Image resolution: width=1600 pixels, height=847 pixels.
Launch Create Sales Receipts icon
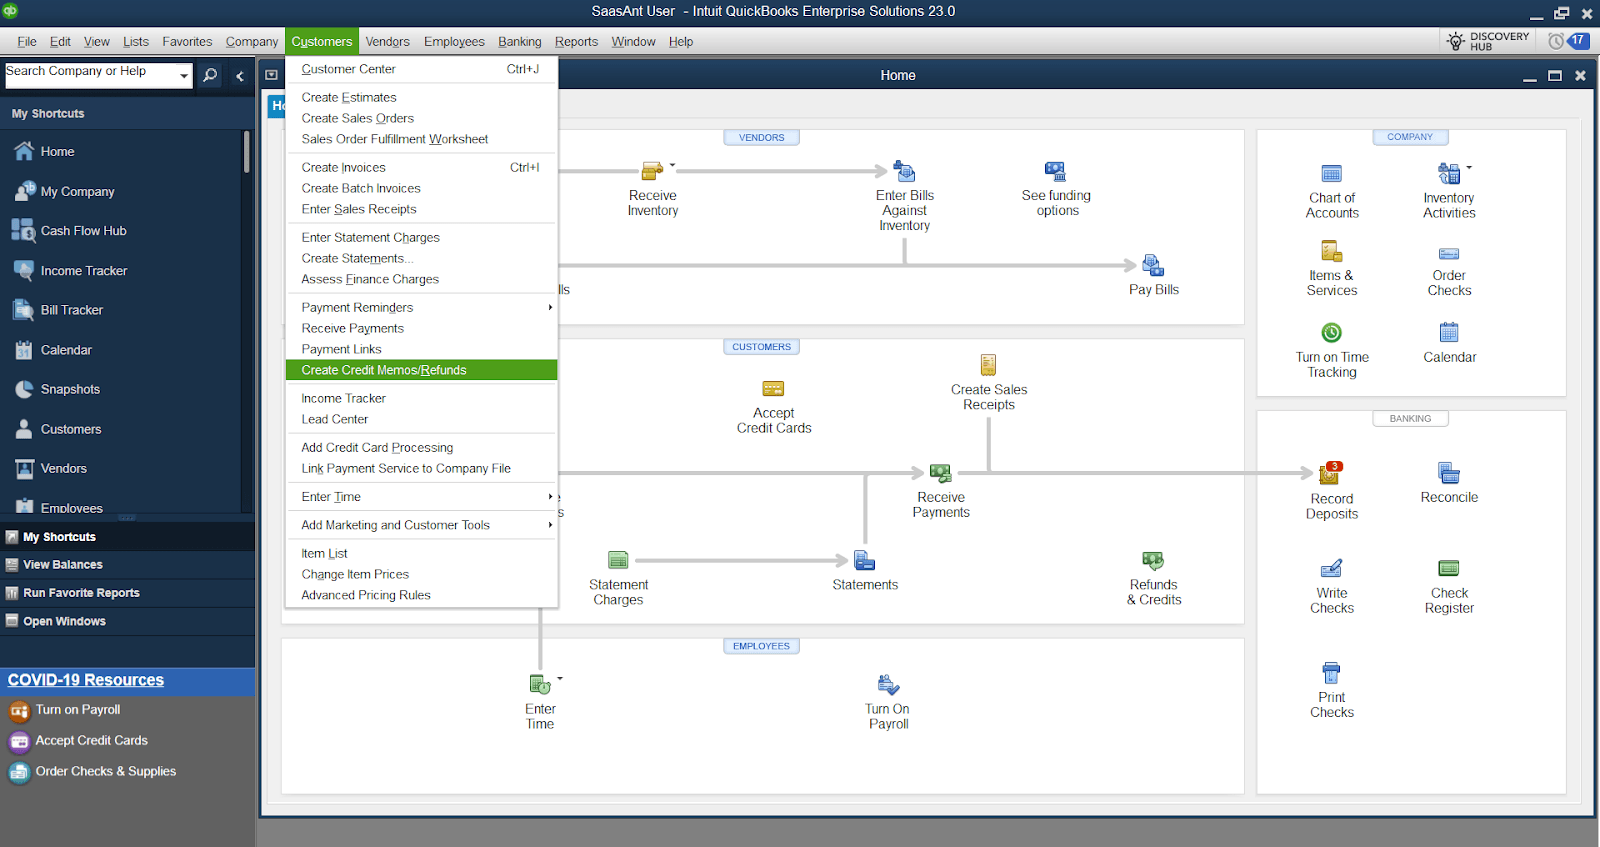(988, 364)
